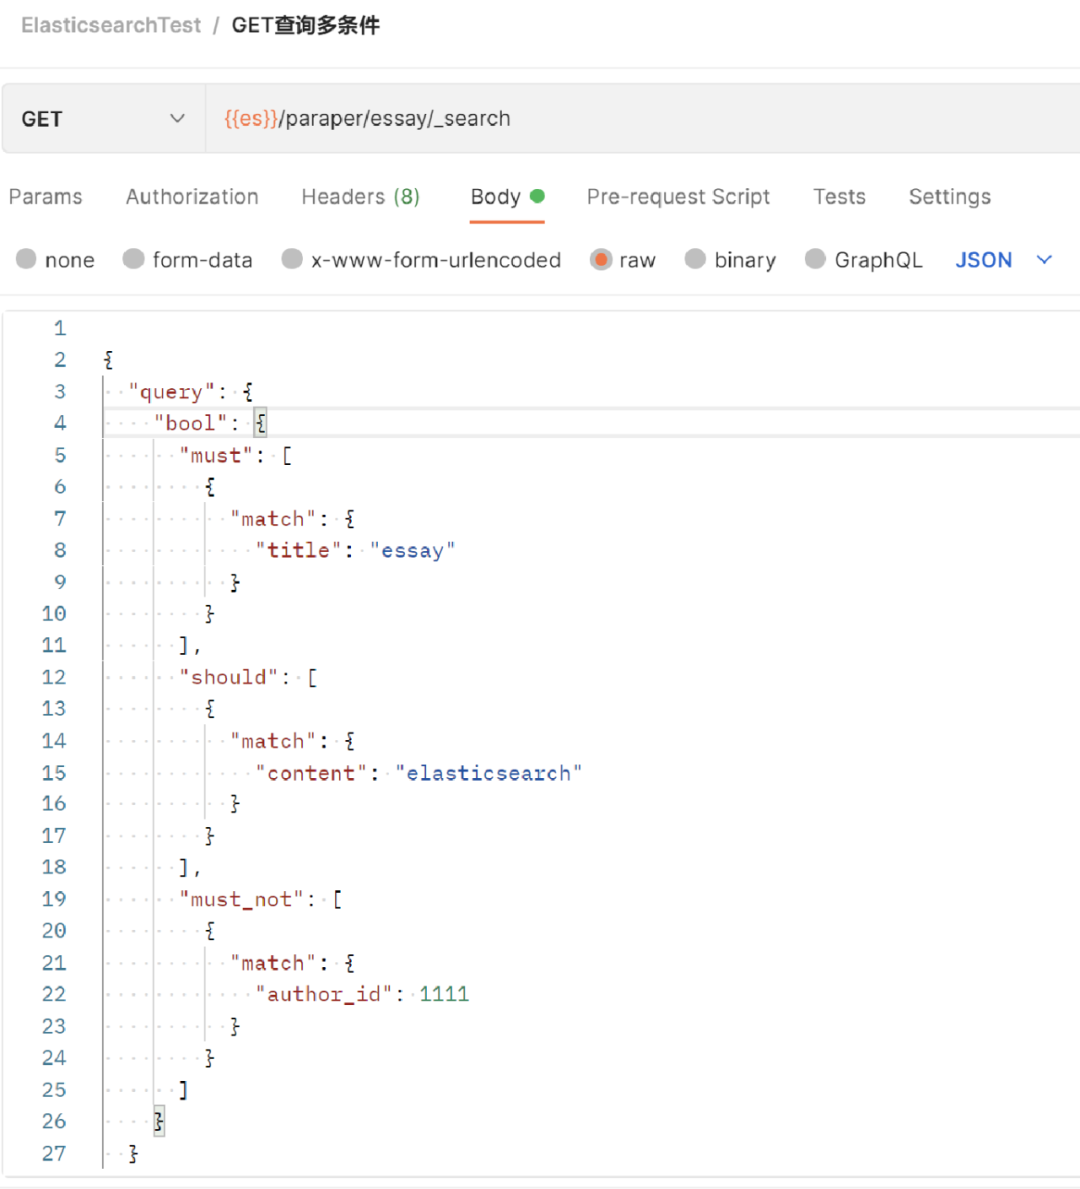Viewport: 1080px width, 1189px height.
Task: Click the request URL input field
Action: point(642,119)
